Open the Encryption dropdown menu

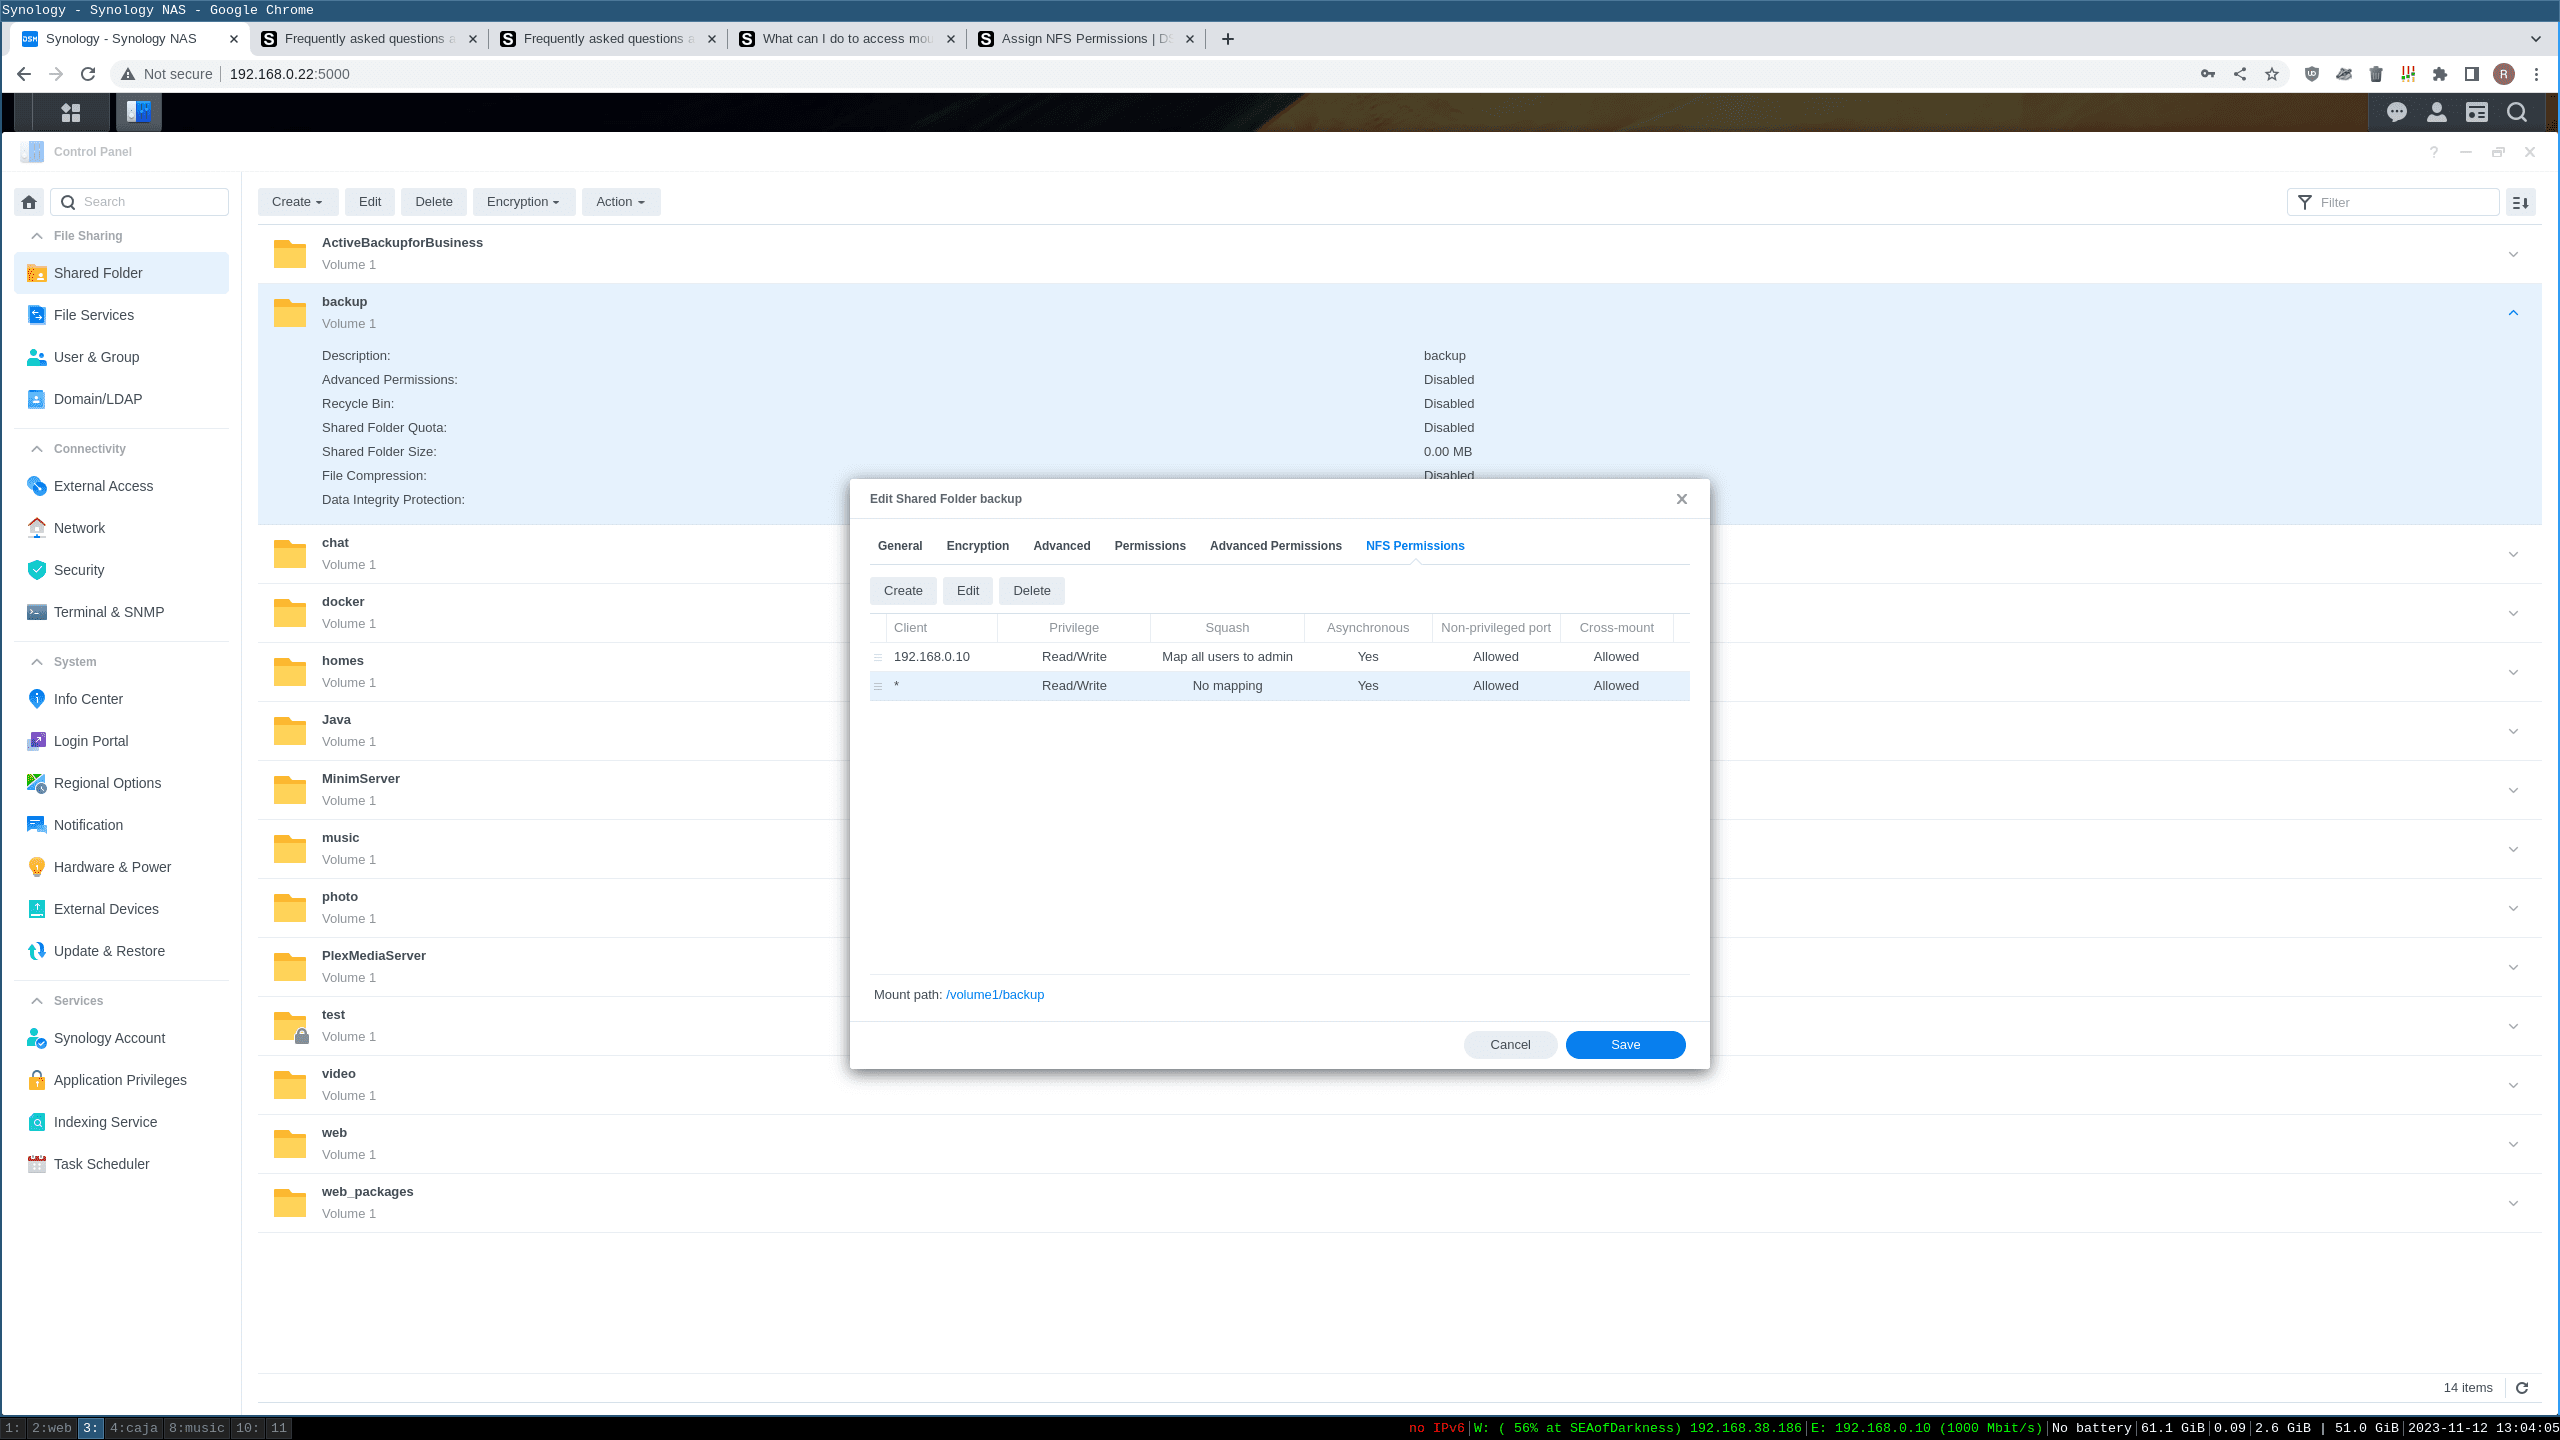[523, 202]
